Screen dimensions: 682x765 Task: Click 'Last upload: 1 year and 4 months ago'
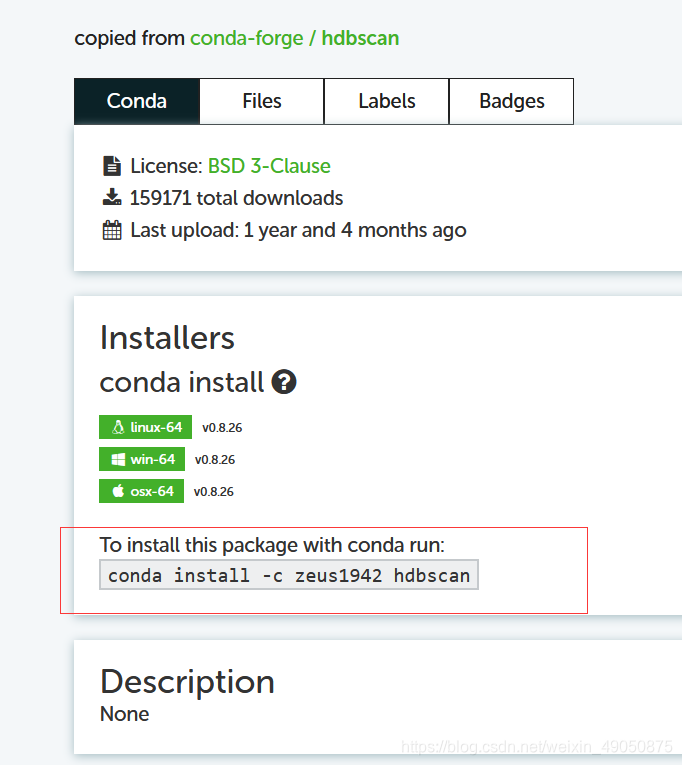click(x=299, y=230)
